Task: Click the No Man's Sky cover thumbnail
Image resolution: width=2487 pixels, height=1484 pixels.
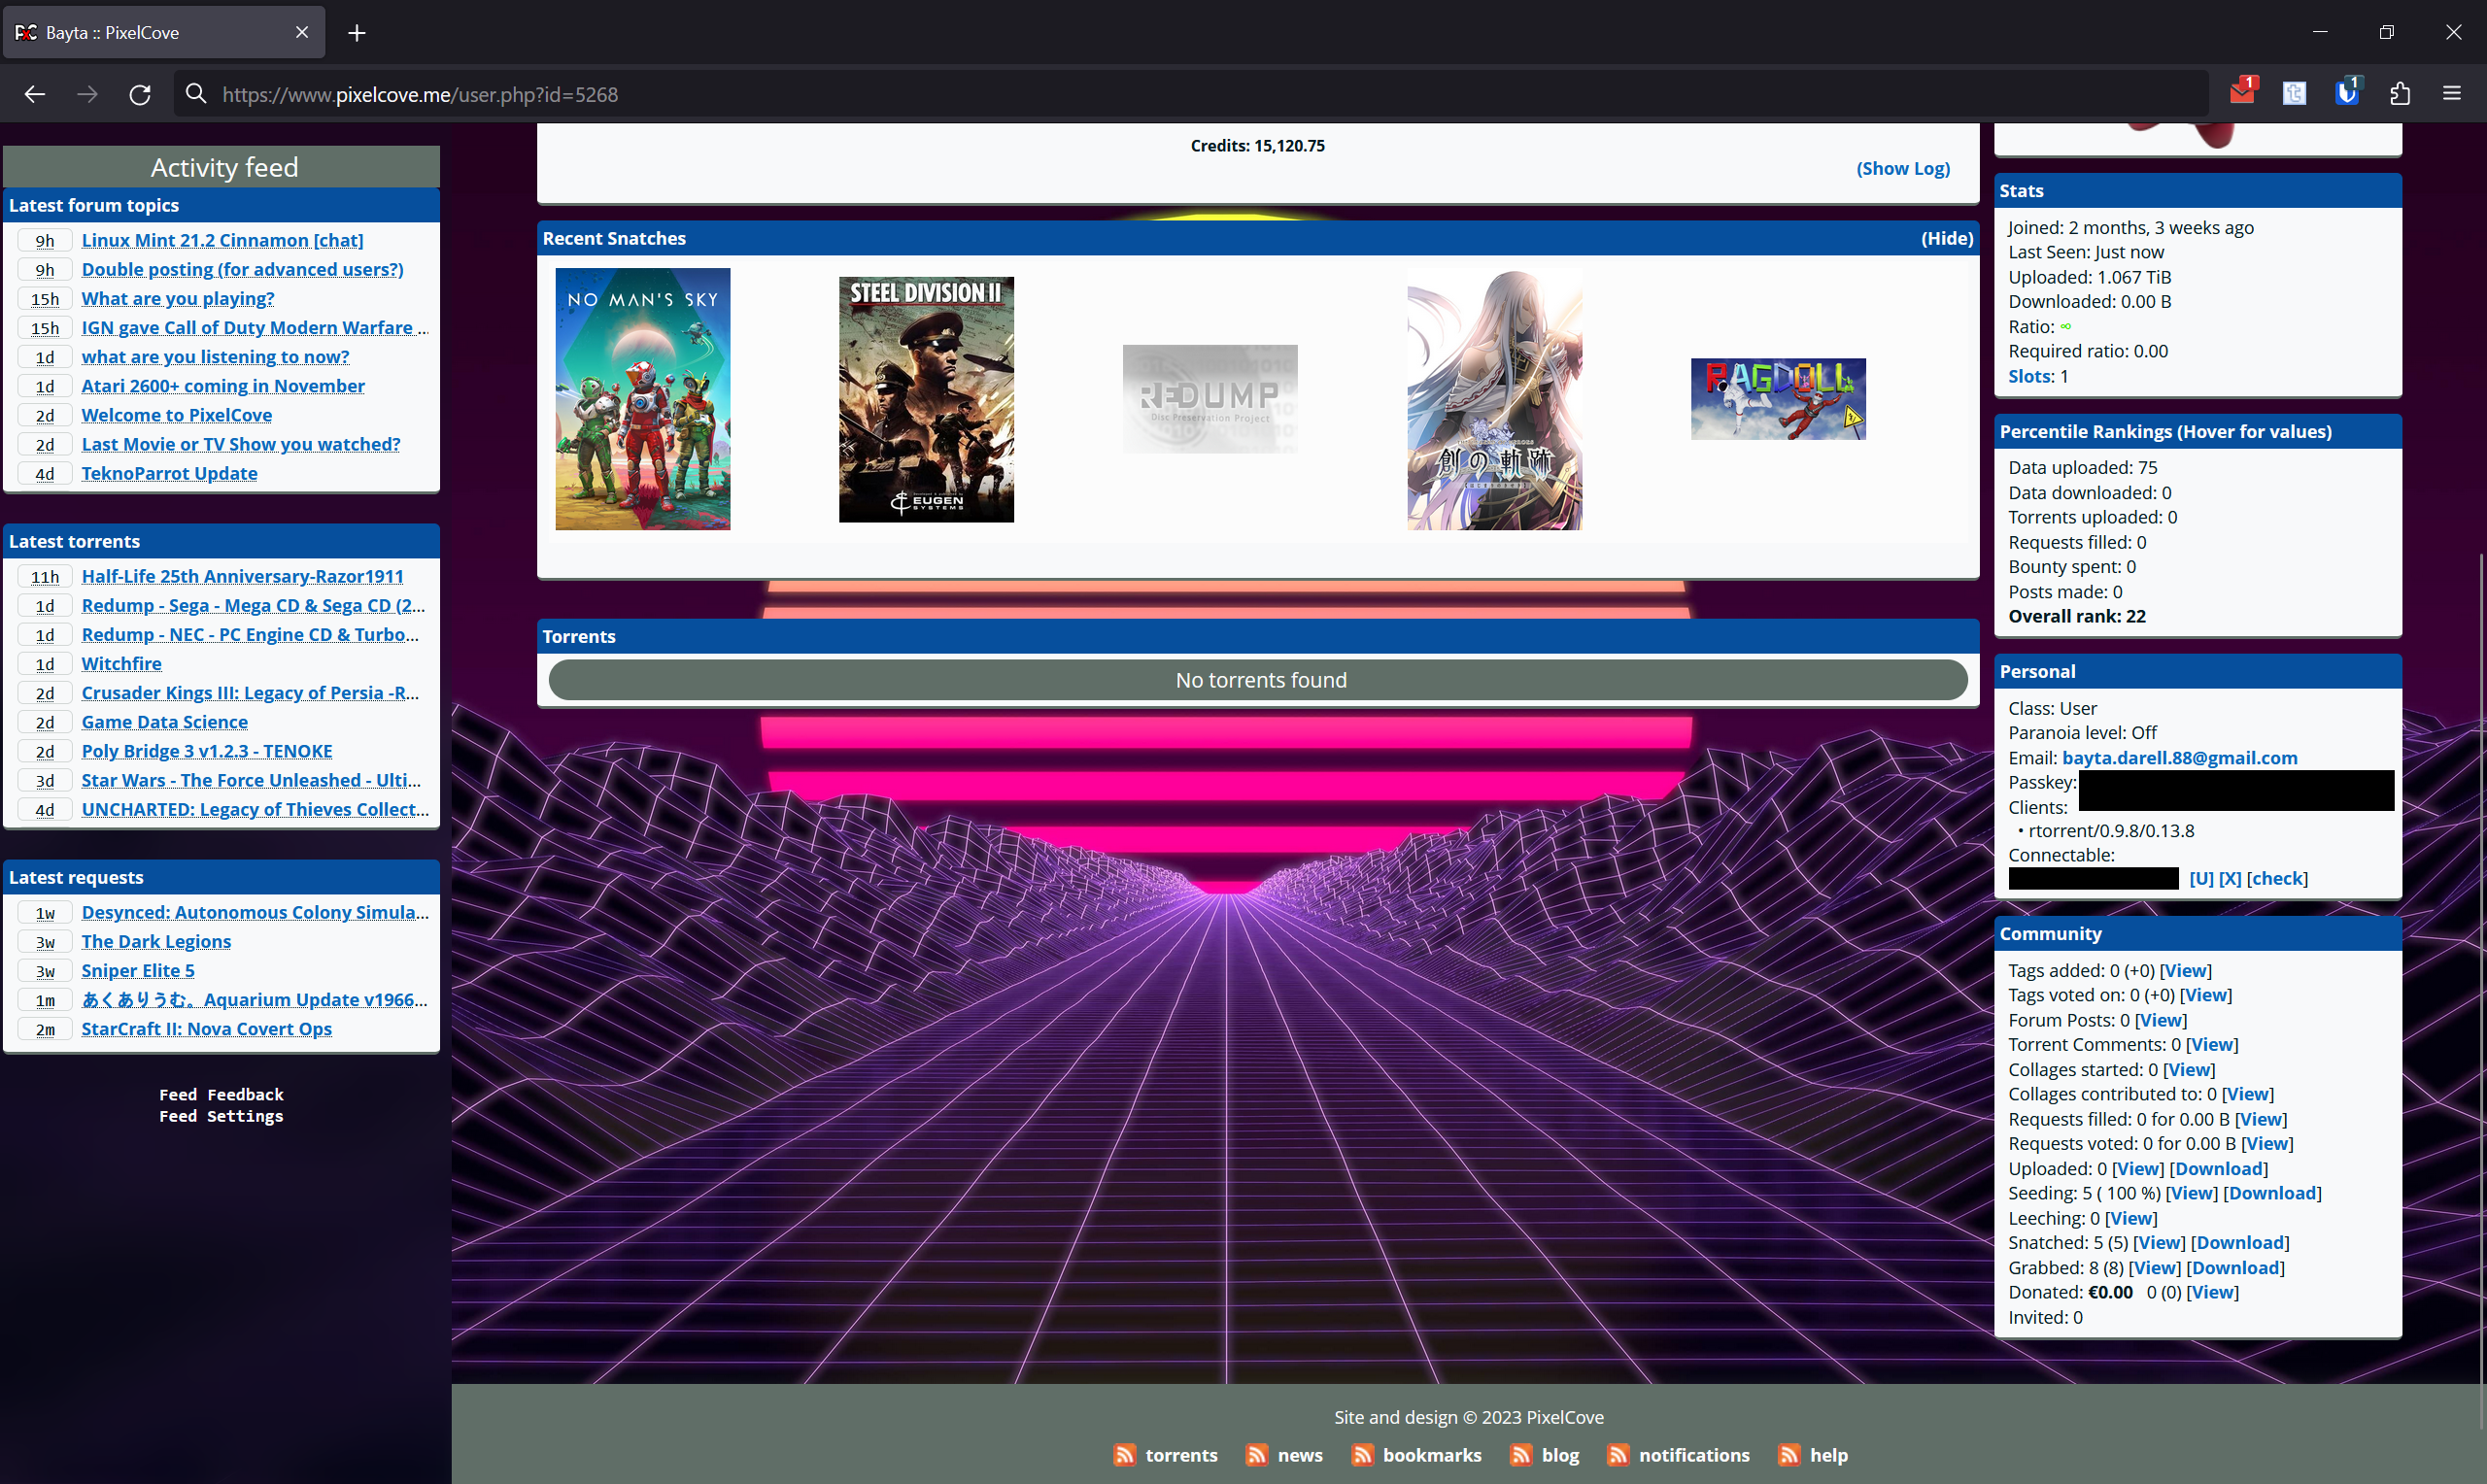Action: coord(642,399)
